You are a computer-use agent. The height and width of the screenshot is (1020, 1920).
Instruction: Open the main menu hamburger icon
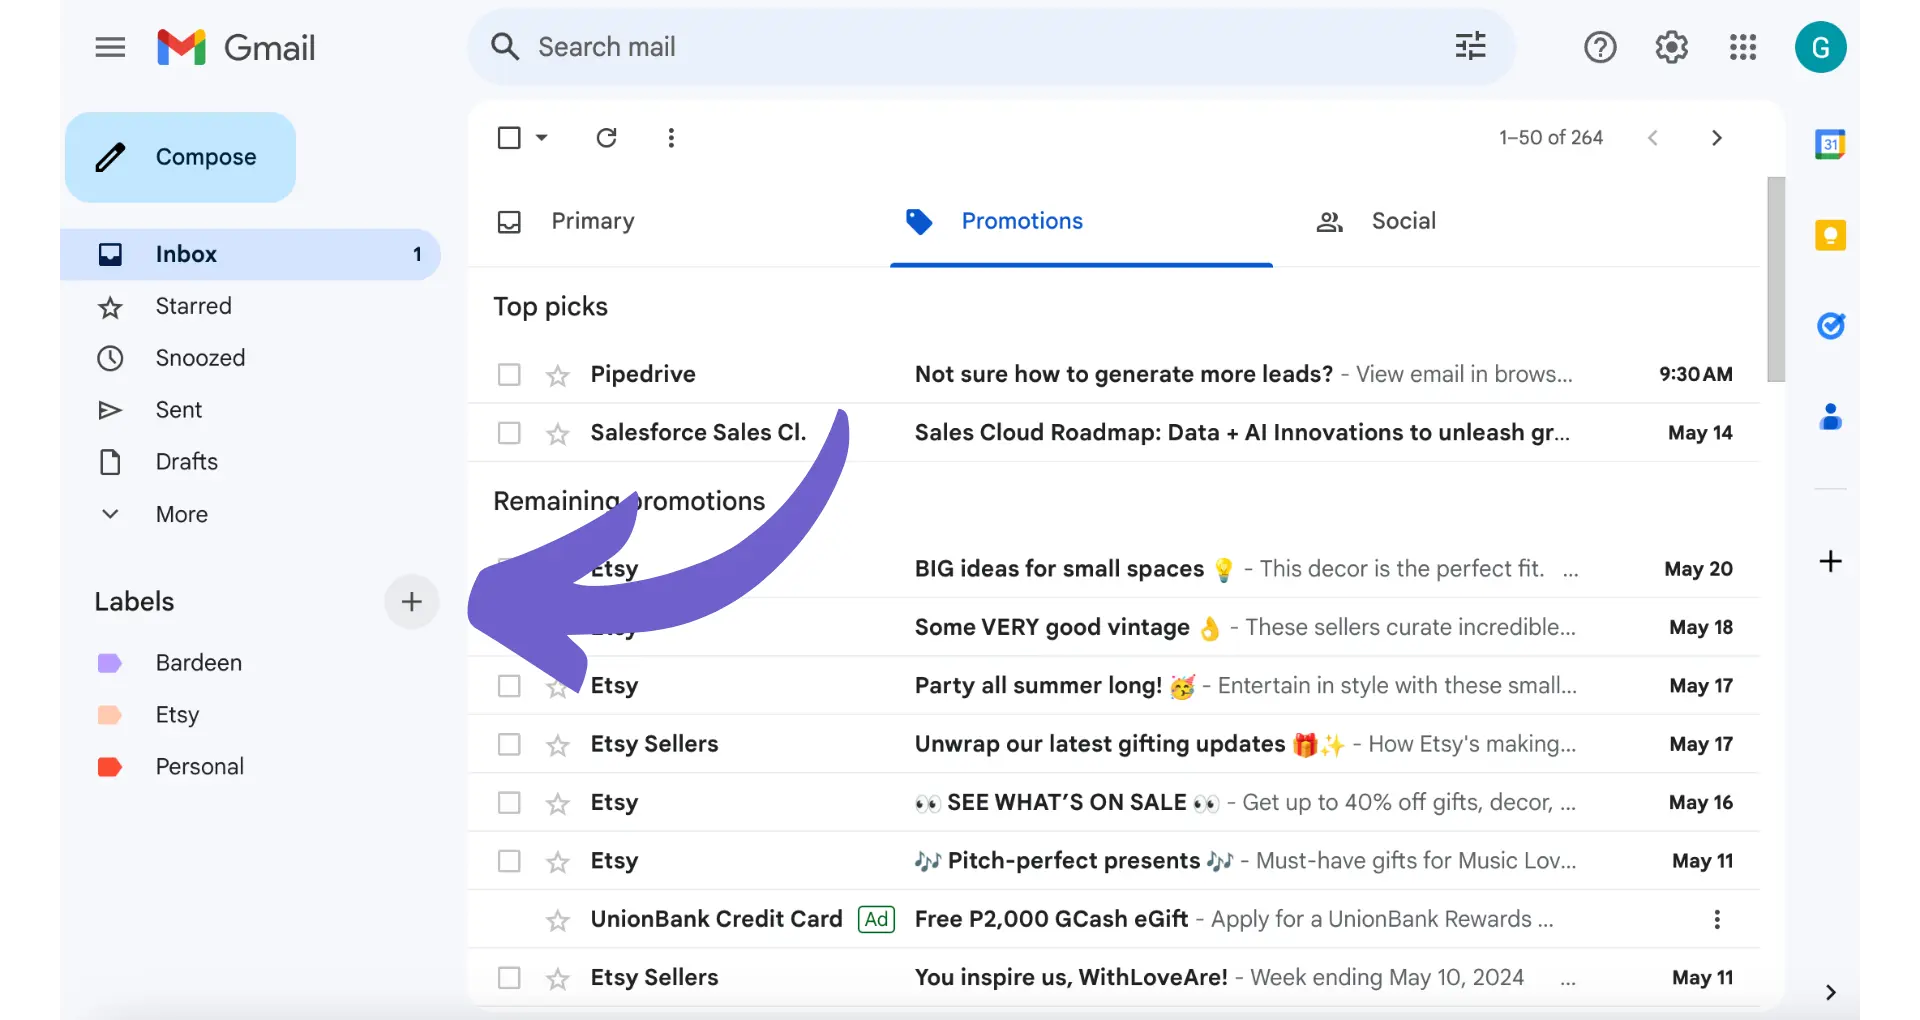pos(110,47)
